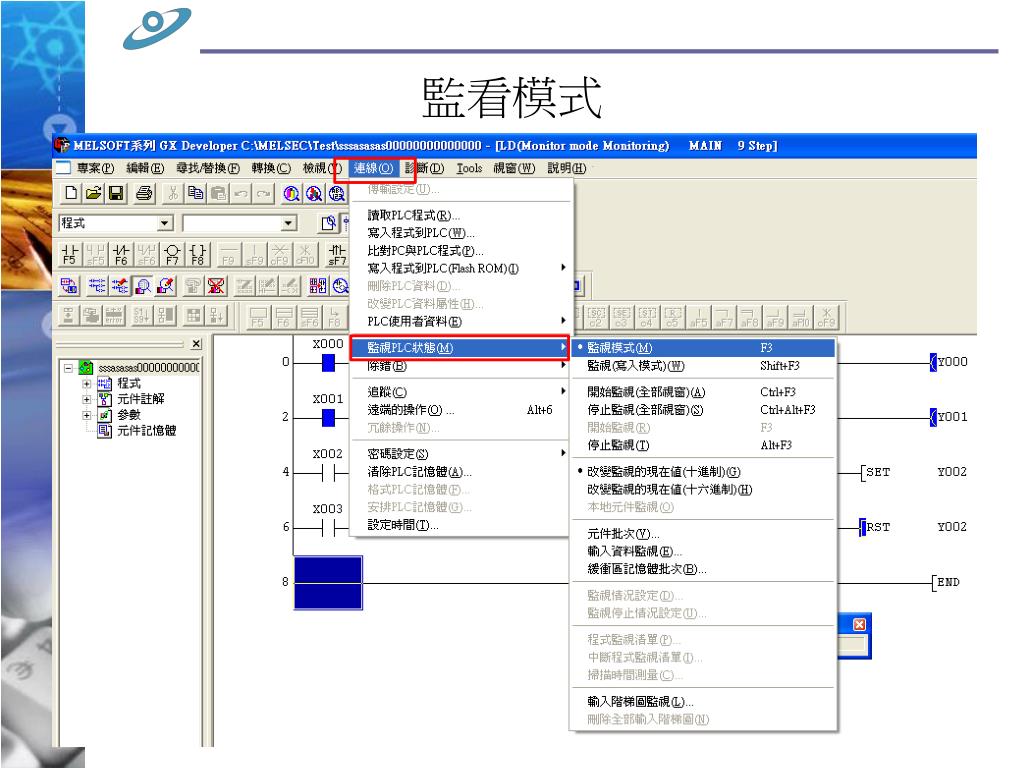1024x768 pixels.
Task: Choose 監視(寫入模式)(W) submenu entry
Action: point(703,366)
